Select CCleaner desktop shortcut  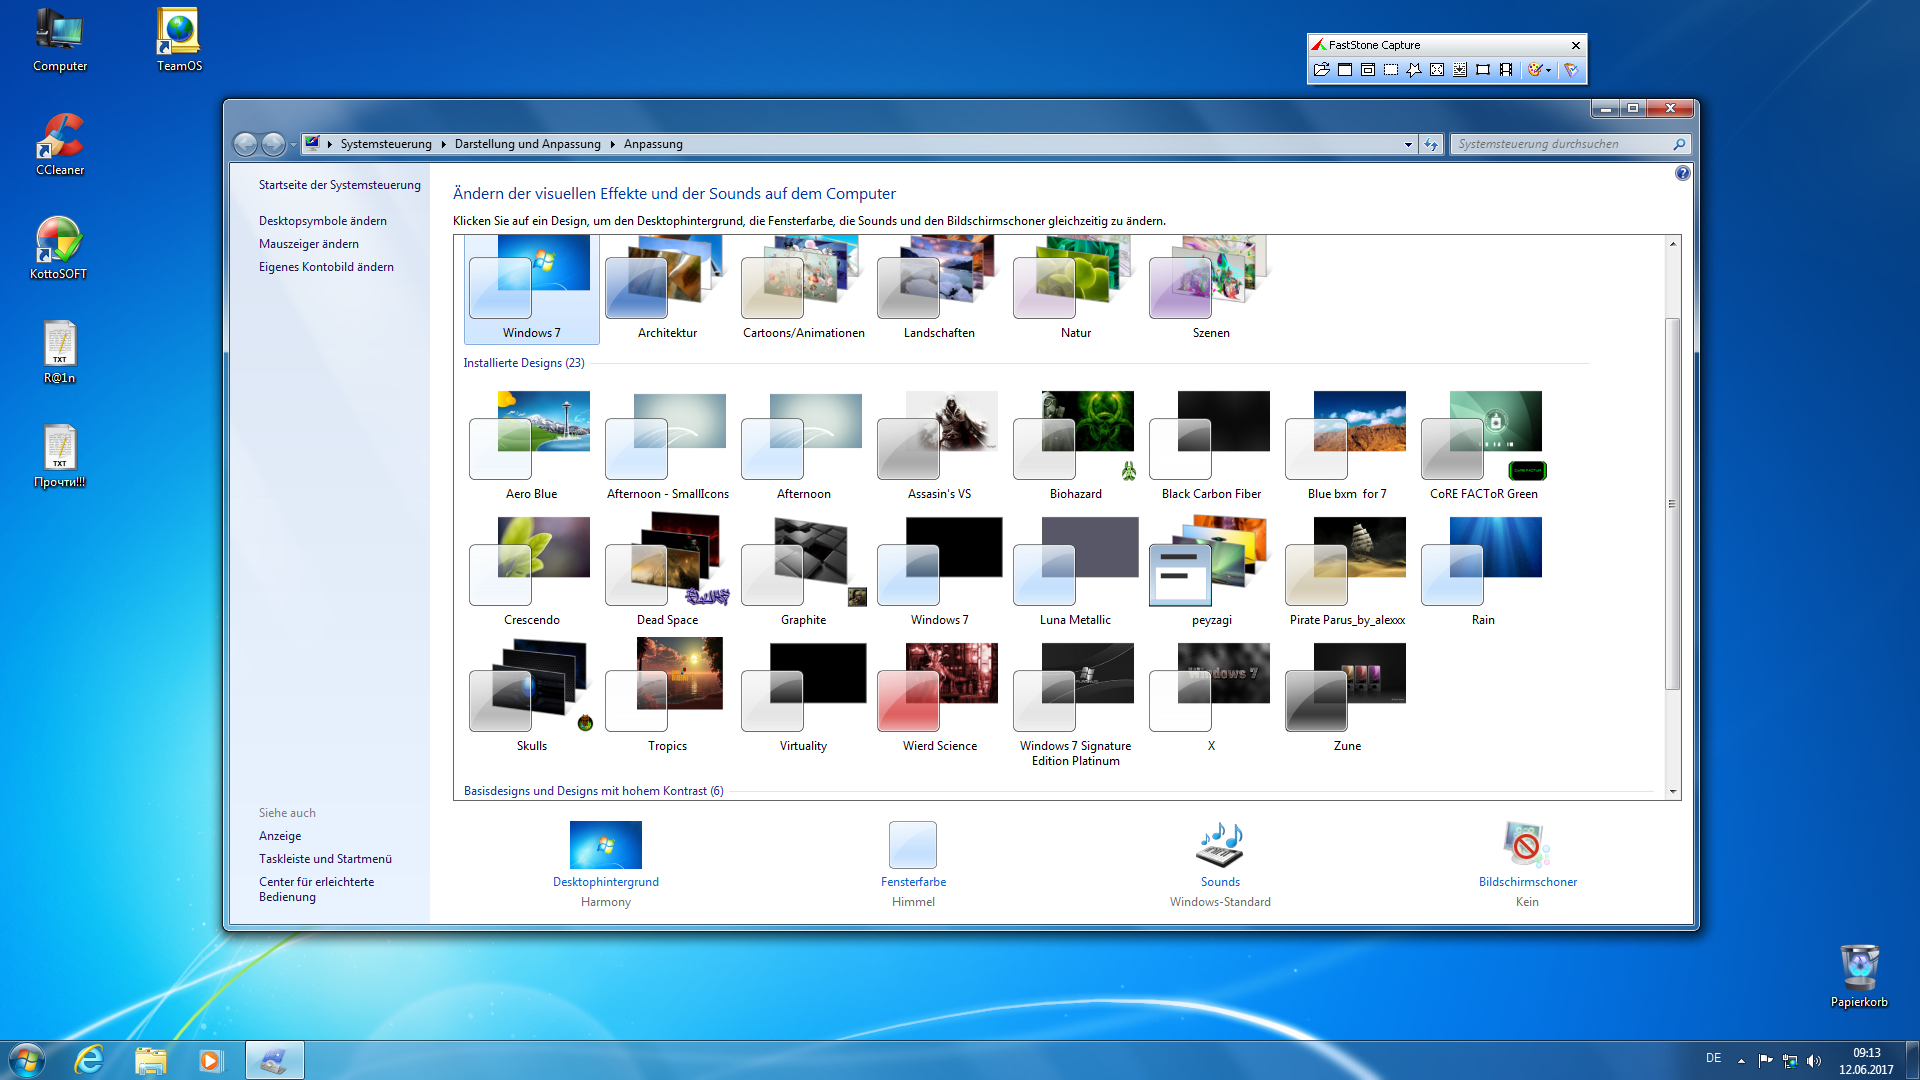coord(60,144)
